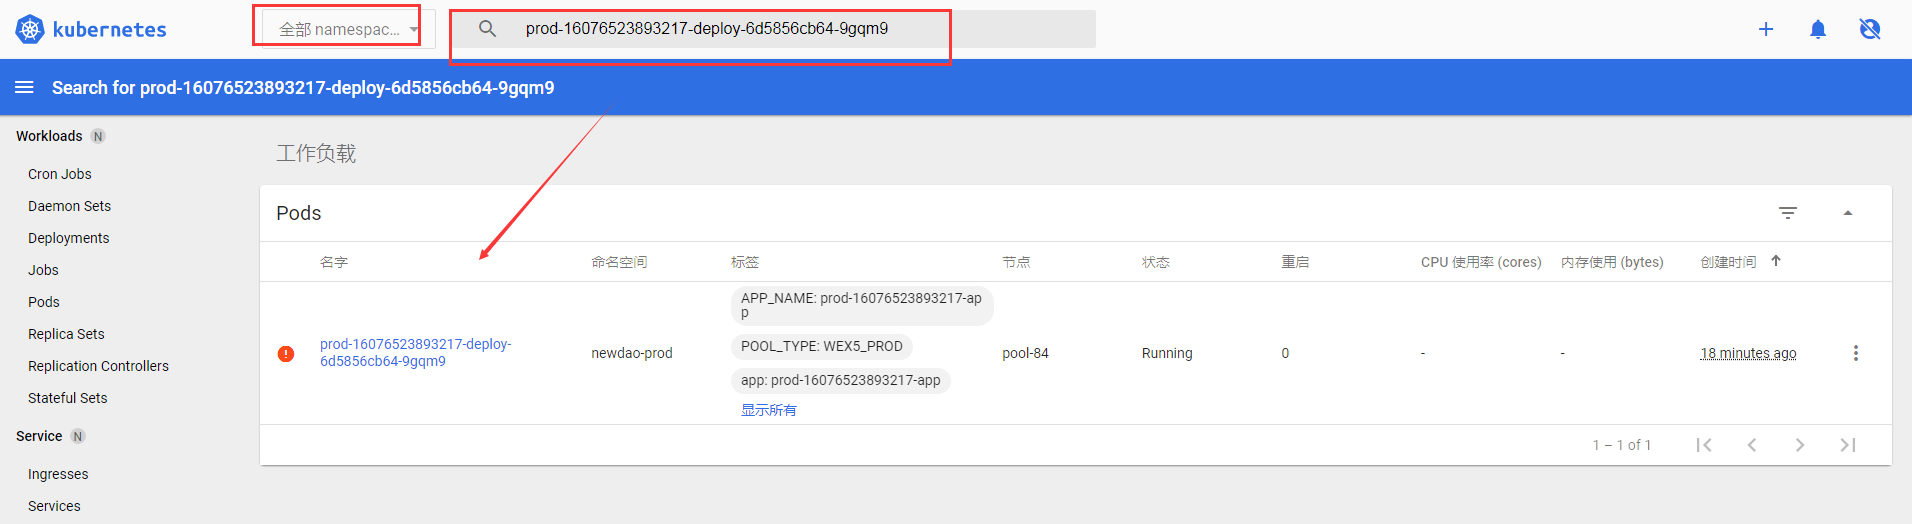1912x524 pixels.
Task: Open the namespace selector dropdown
Action: 348,29
